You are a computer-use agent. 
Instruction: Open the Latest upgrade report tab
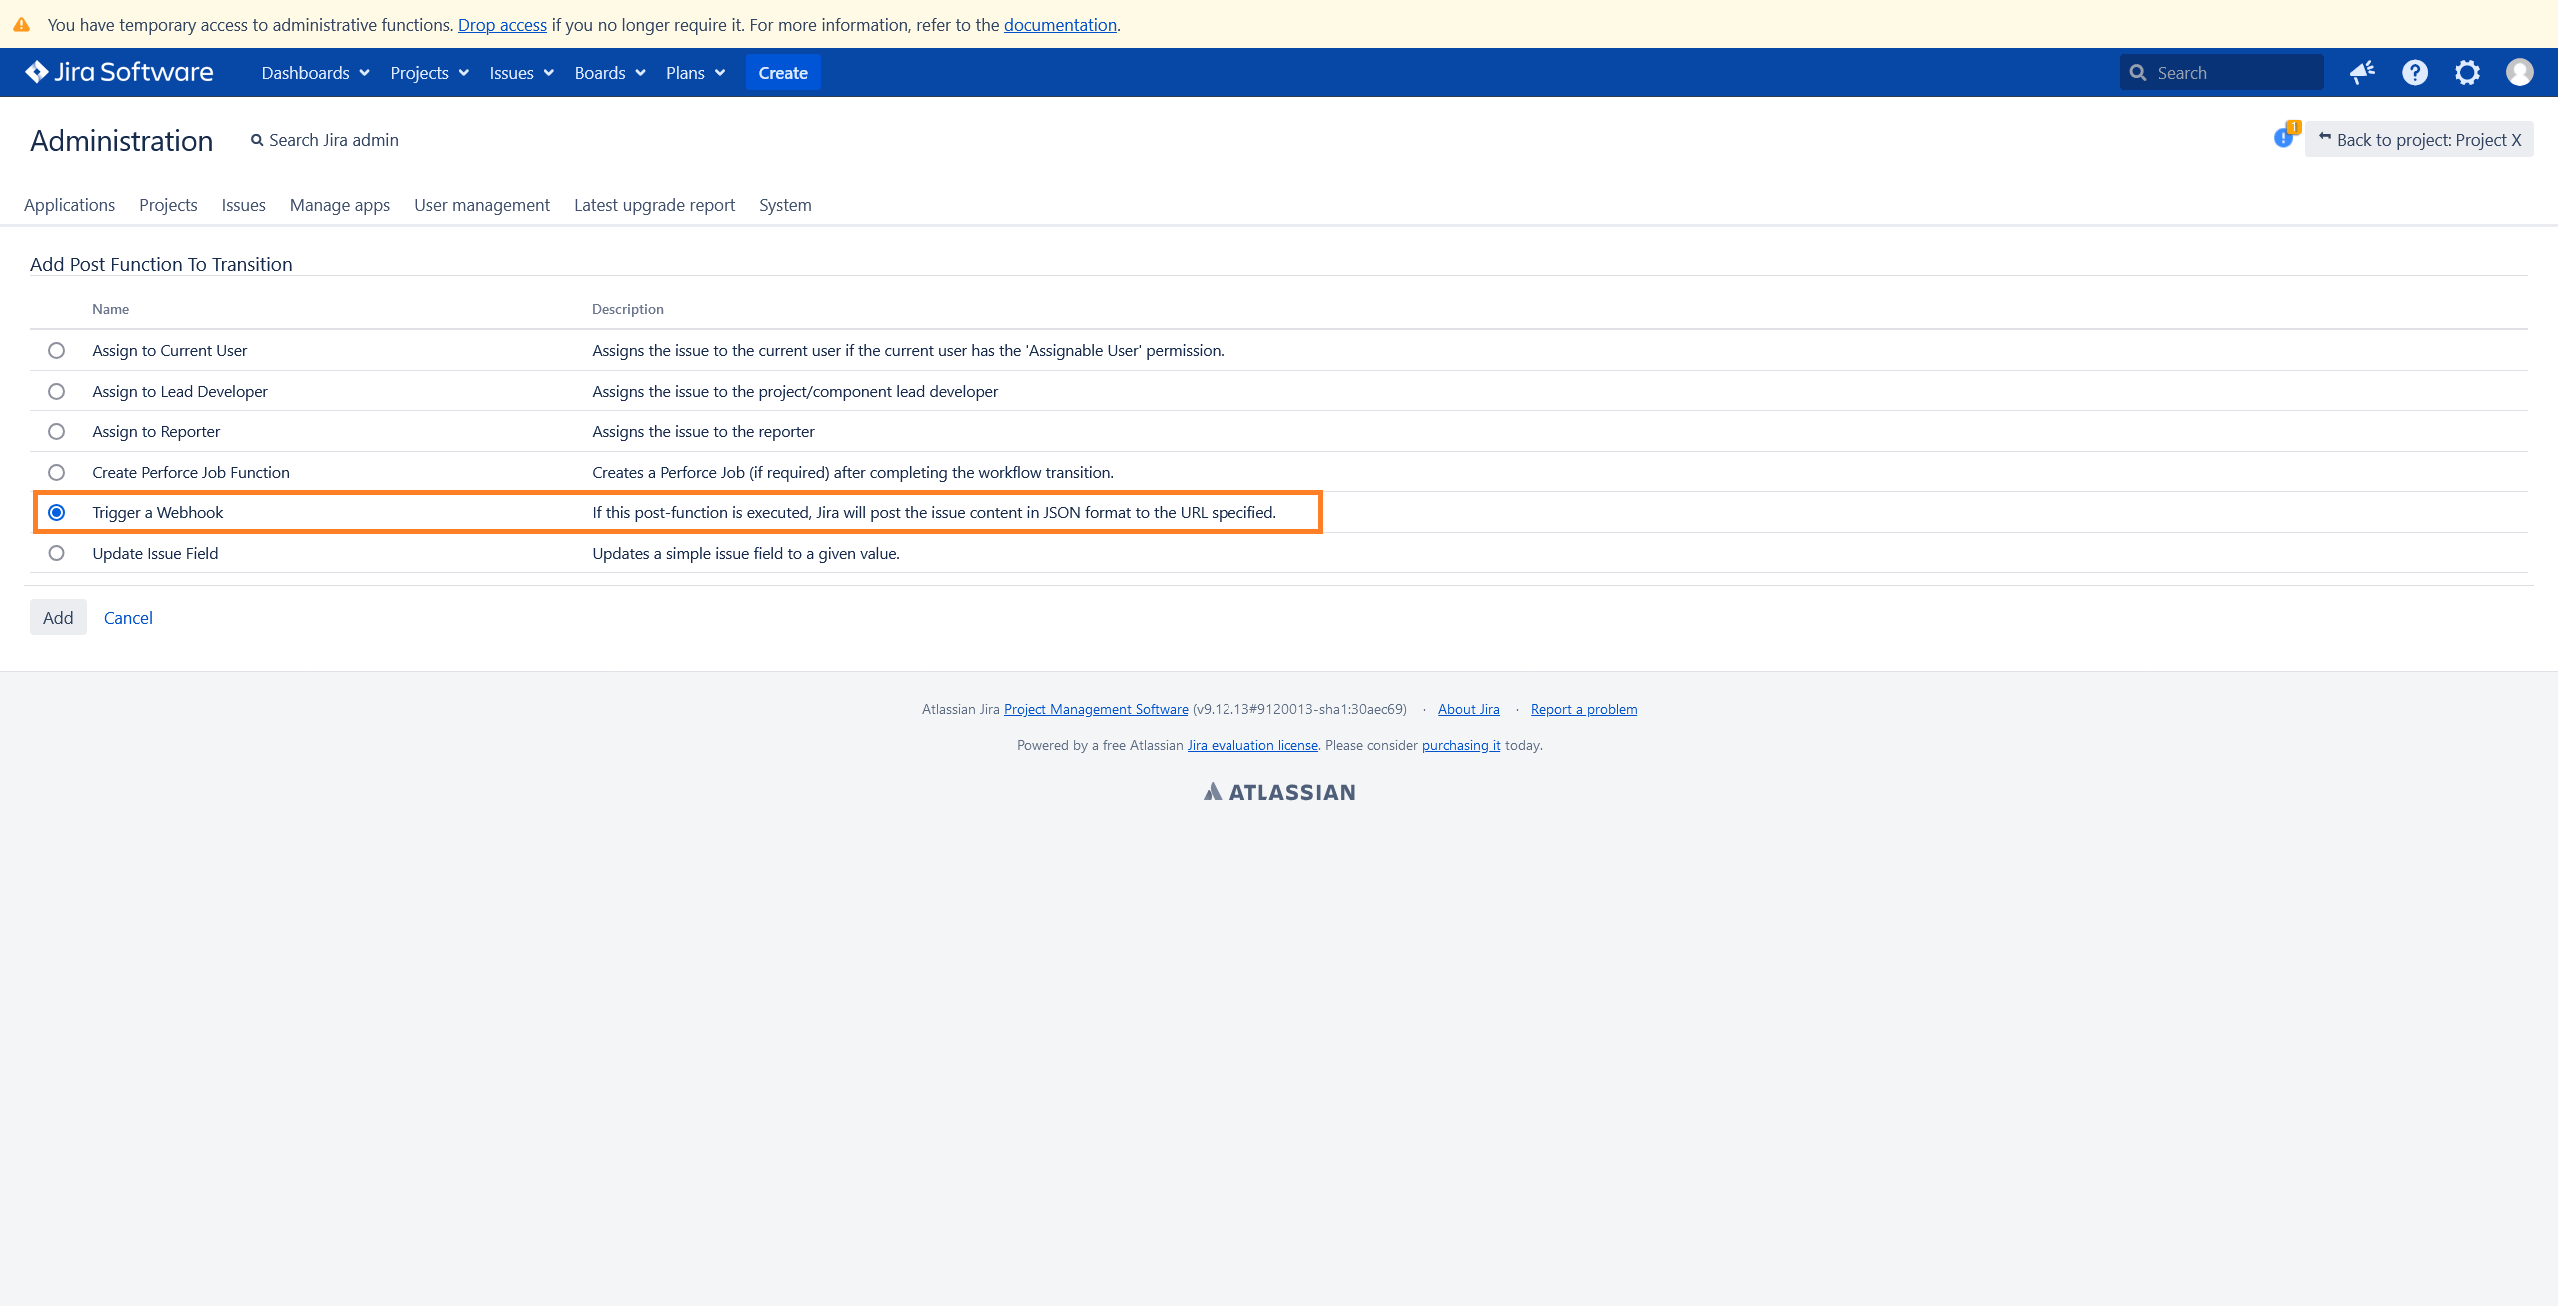coord(654,205)
